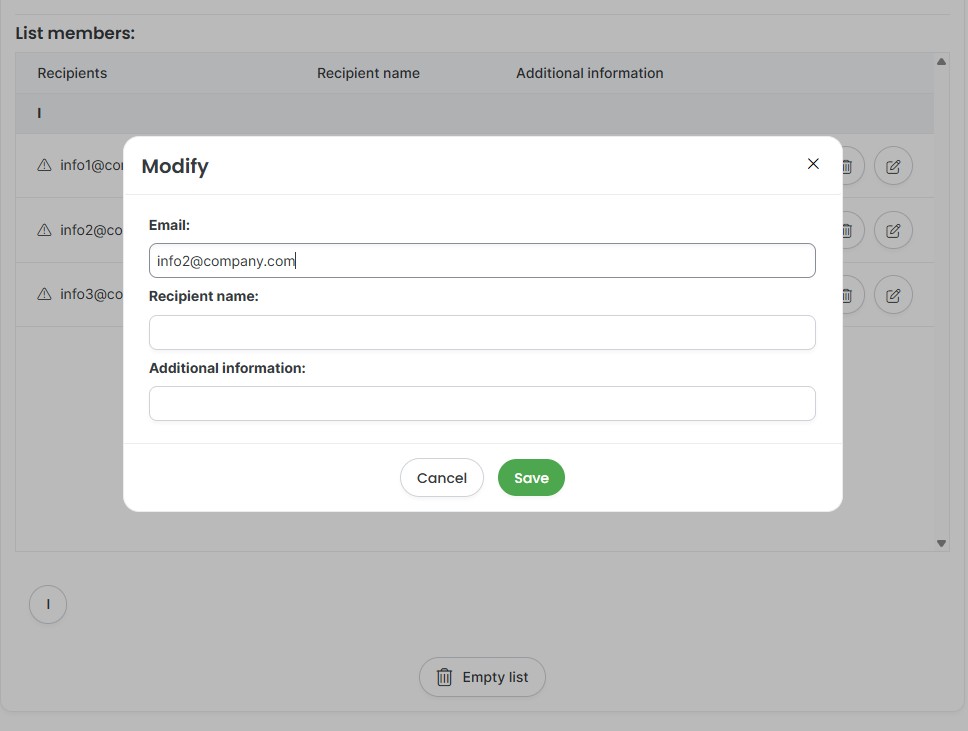This screenshot has width=968, height=731.
Task: Select the letter I pagination button
Action: (x=48, y=604)
